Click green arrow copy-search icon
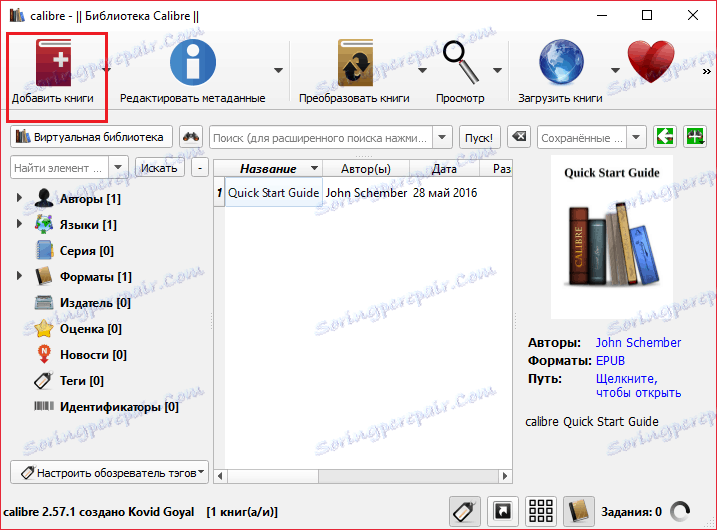 (x=665, y=137)
